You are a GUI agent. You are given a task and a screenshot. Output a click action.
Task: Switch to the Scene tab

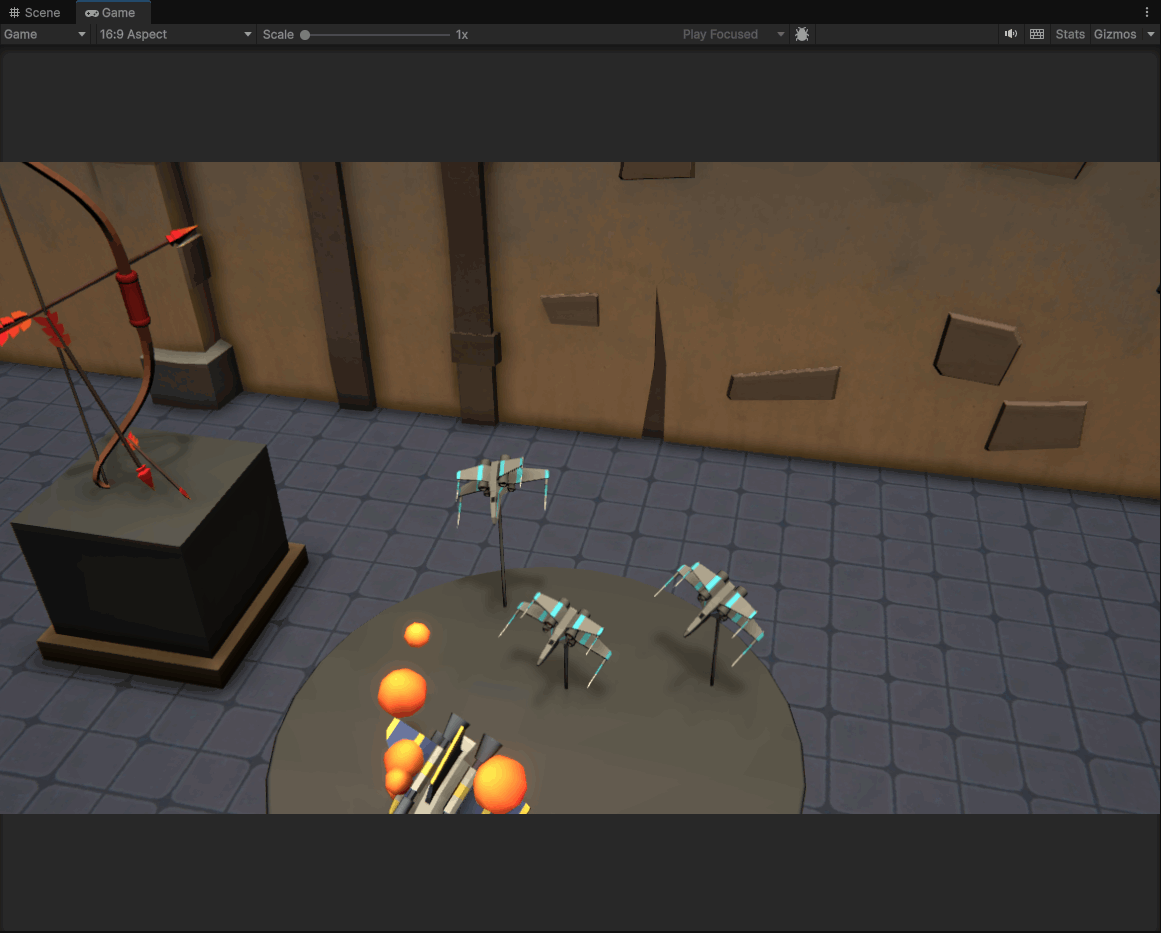tap(35, 13)
